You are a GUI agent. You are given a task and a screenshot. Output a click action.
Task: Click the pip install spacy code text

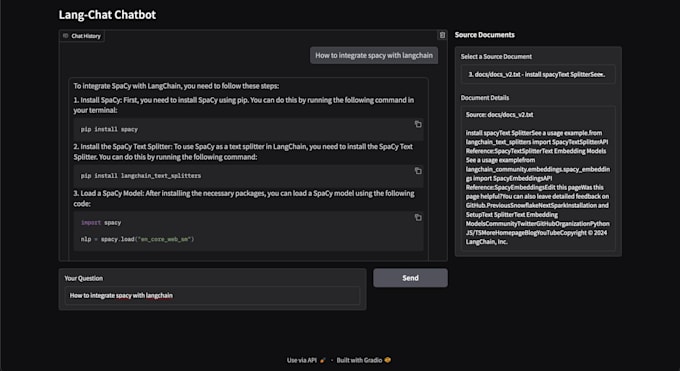(x=109, y=129)
